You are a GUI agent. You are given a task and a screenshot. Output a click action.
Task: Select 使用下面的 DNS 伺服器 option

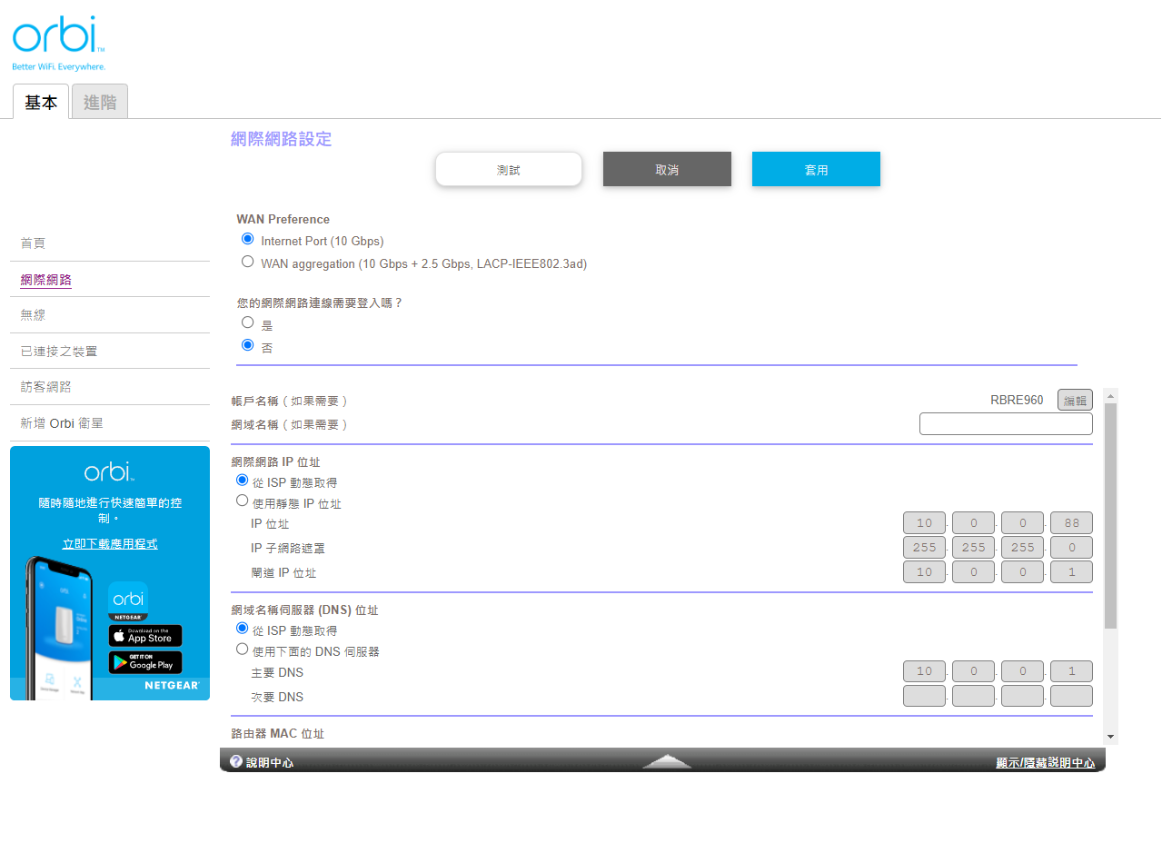click(x=242, y=648)
